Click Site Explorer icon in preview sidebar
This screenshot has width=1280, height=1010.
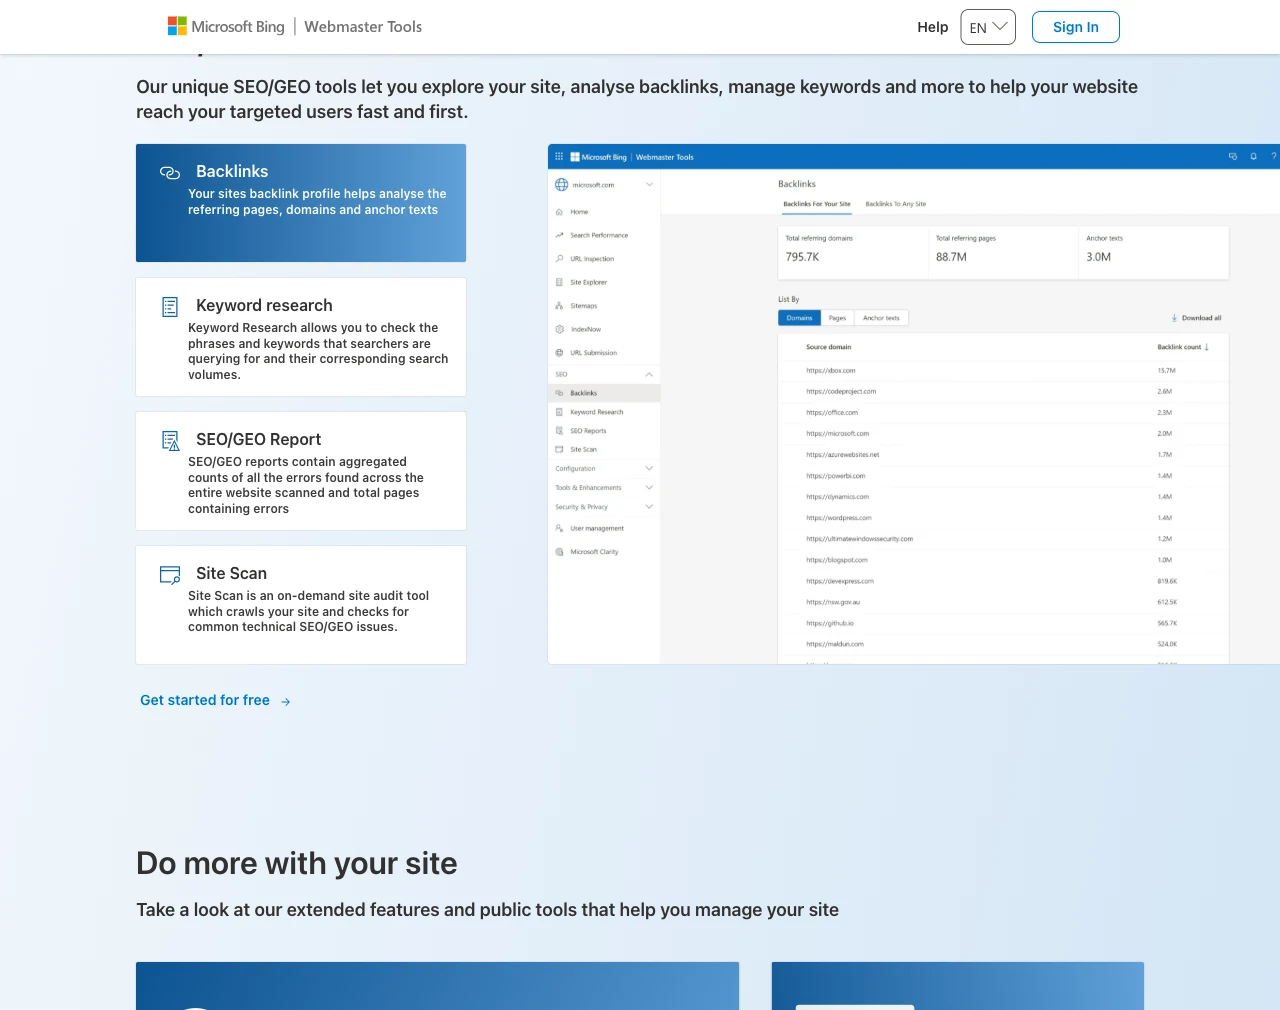pos(559,282)
